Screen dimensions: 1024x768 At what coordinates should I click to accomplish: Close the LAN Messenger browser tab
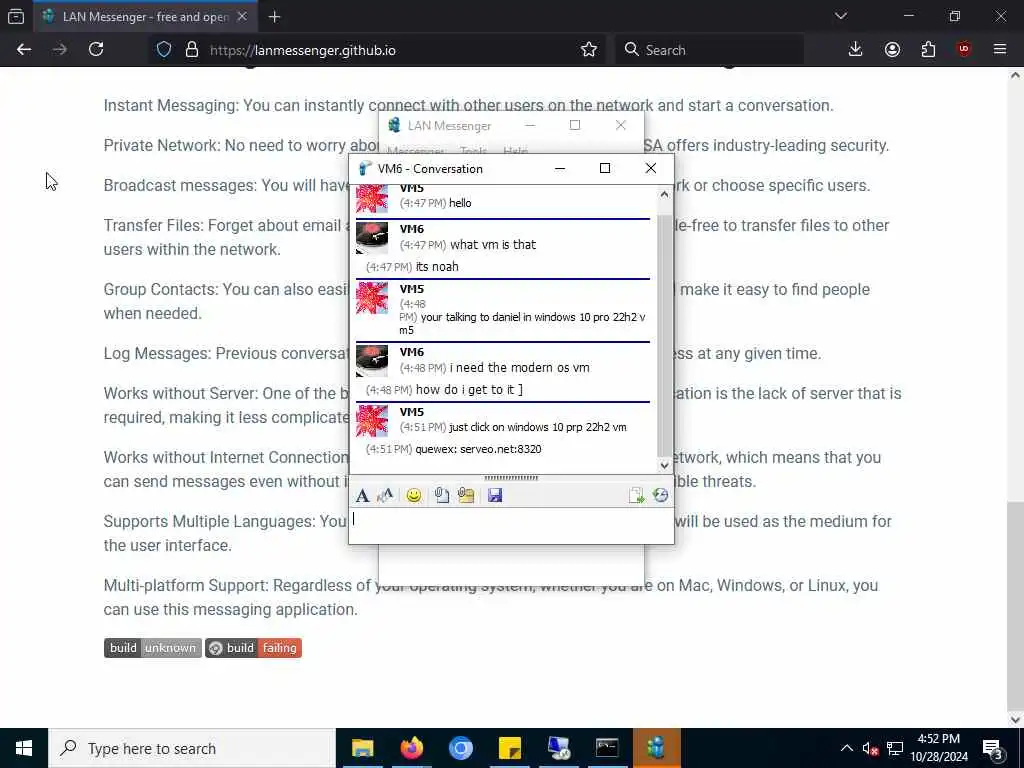242,17
